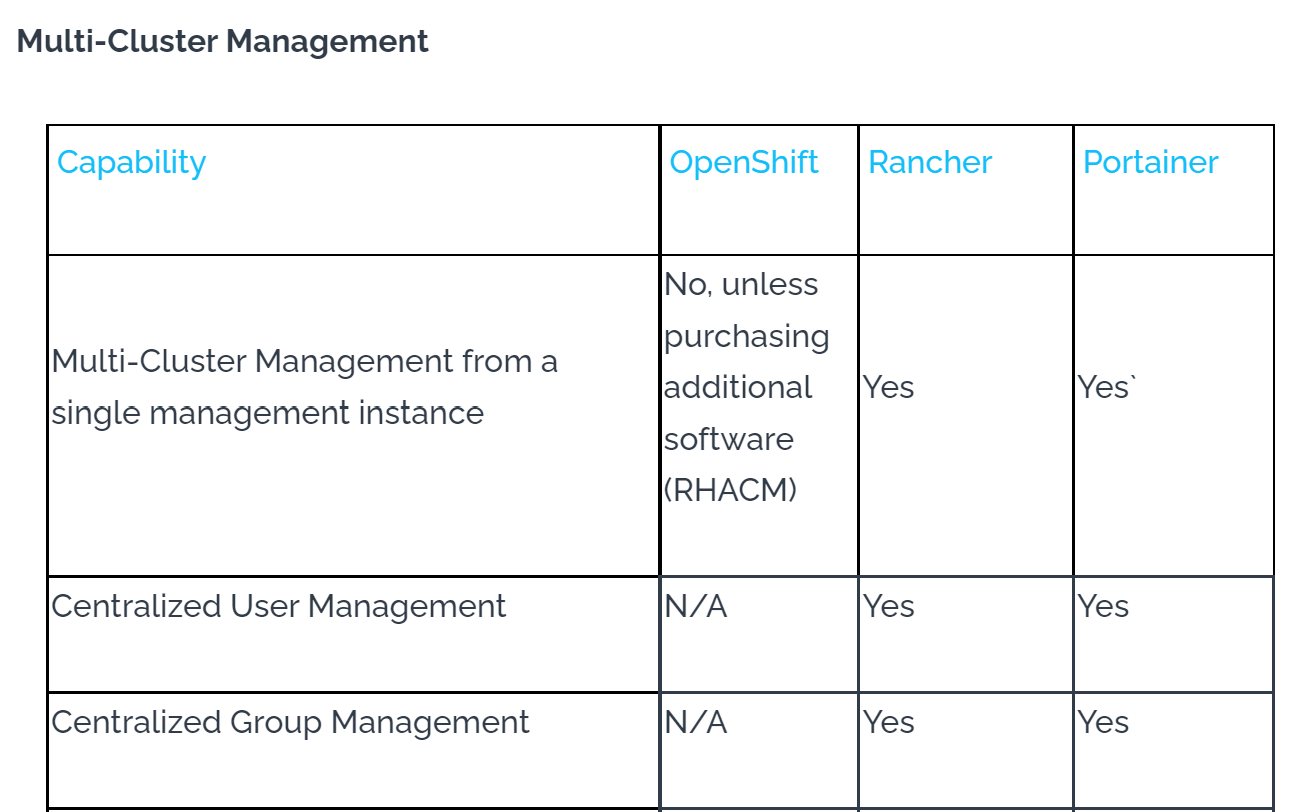Click Rancher Yes for Centralized Group Management
This screenshot has height=812, width=1314.
click(x=889, y=723)
